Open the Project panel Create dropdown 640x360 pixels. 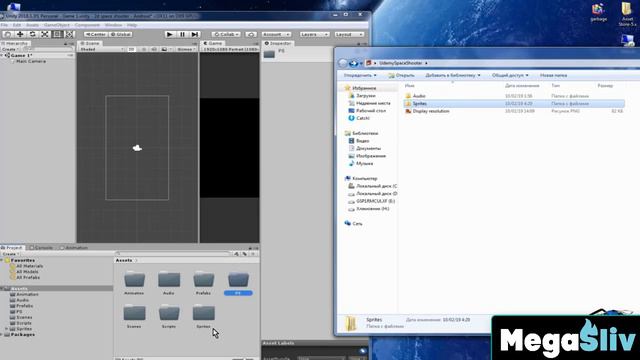10,254
